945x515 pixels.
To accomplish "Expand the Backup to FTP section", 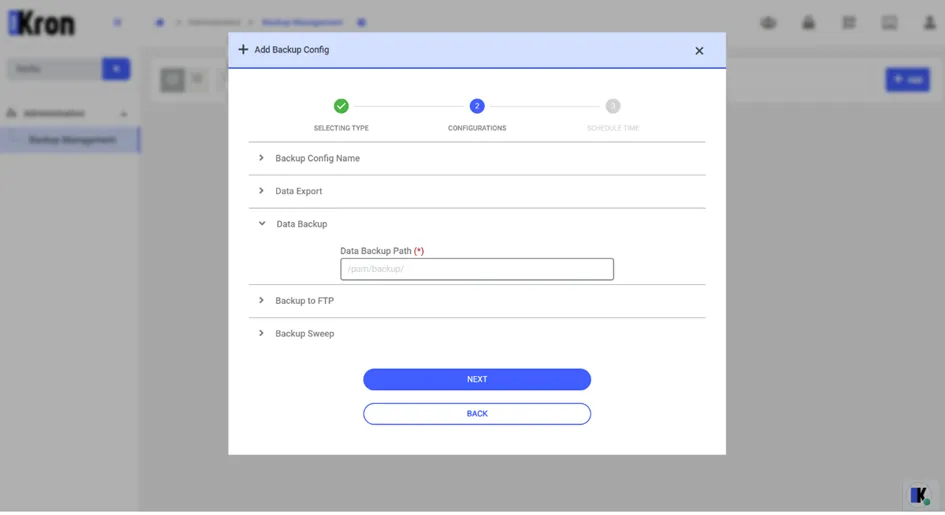I will pyautogui.click(x=477, y=301).
